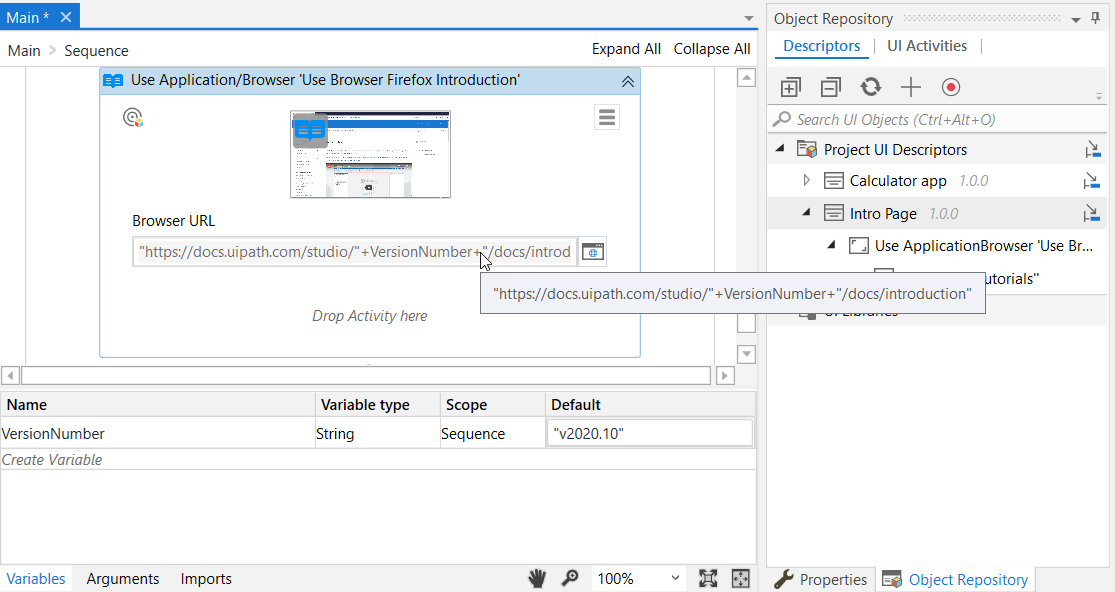Activate the pan hand tool
Viewport: 1115px width, 592px height.
(x=537, y=578)
